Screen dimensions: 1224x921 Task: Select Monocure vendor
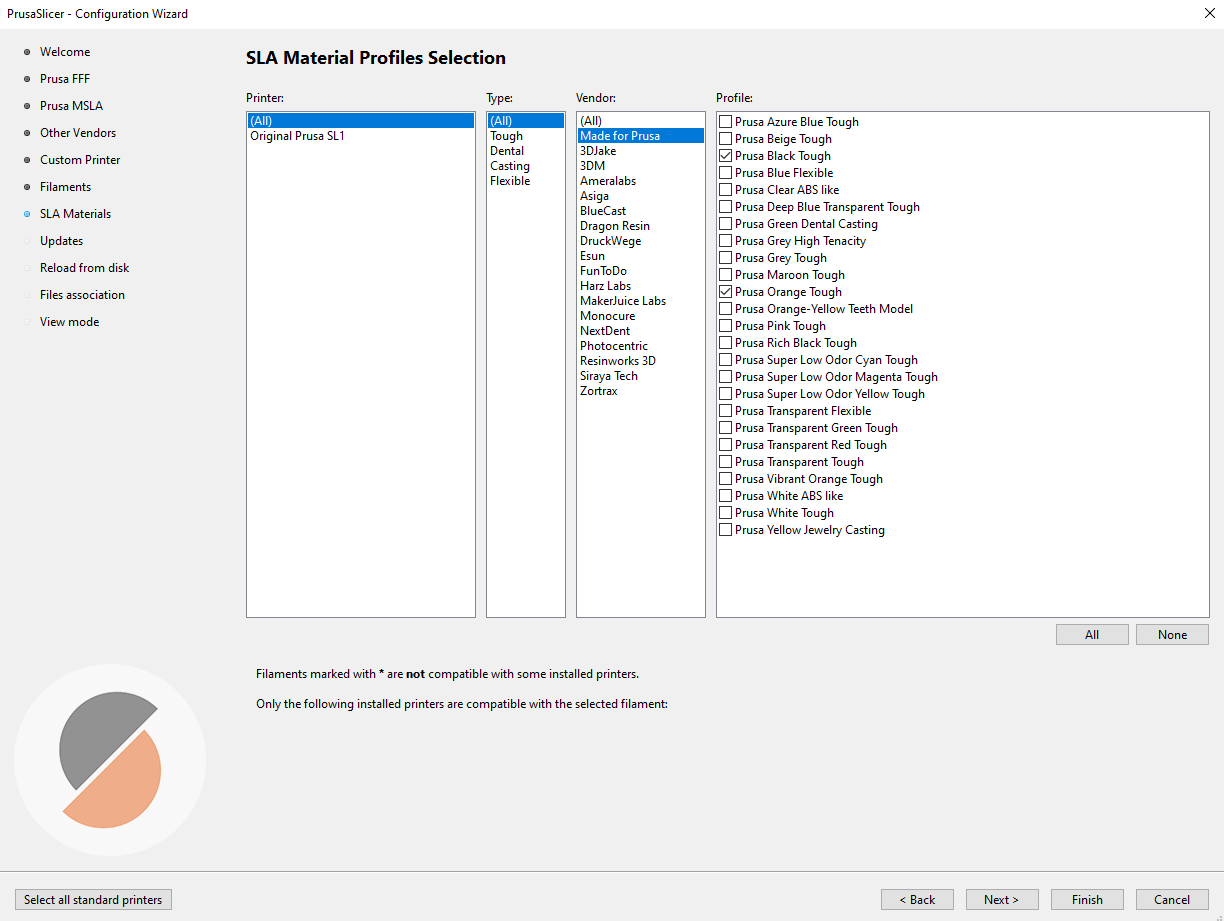coord(641,316)
